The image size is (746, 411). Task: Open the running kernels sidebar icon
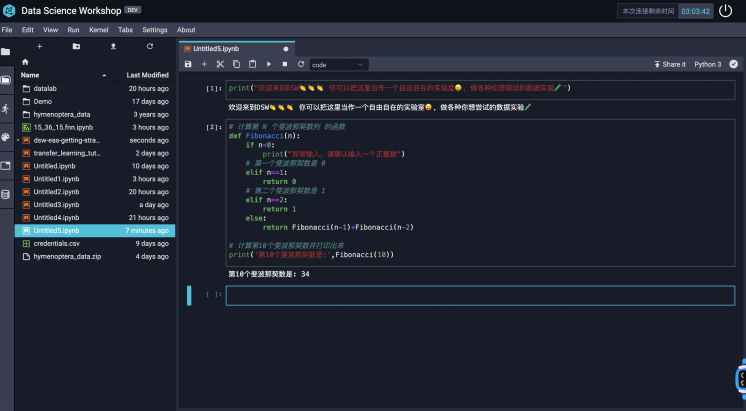(x=6, y=109)
